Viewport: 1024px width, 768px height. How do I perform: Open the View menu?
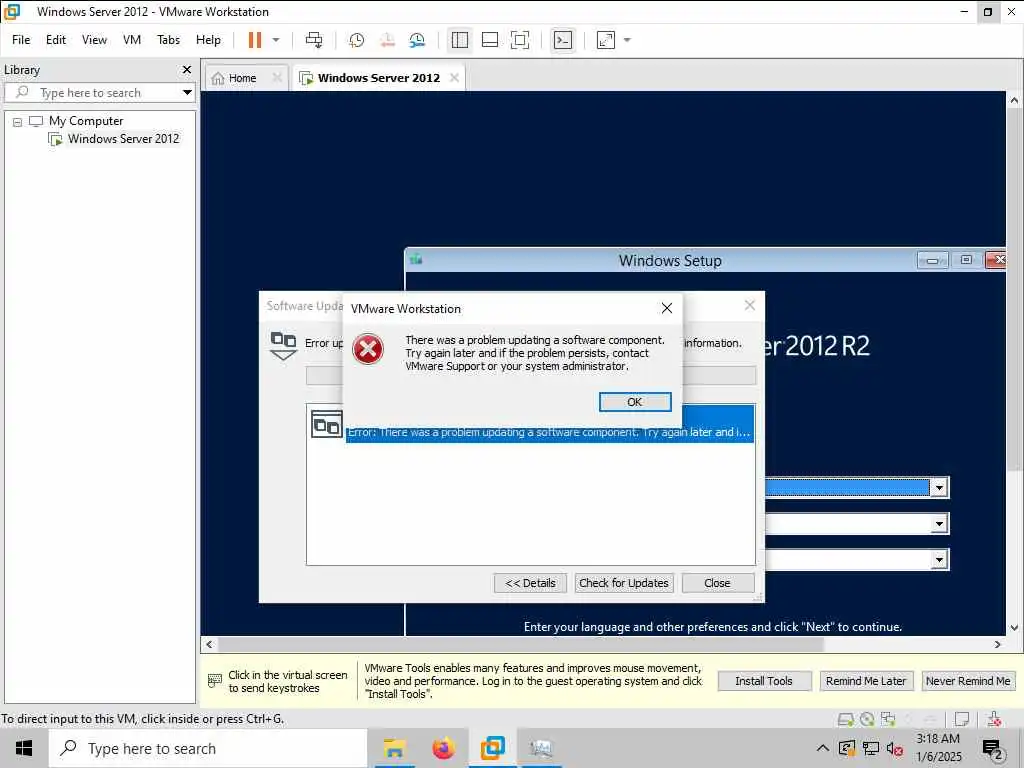(94, 40)
